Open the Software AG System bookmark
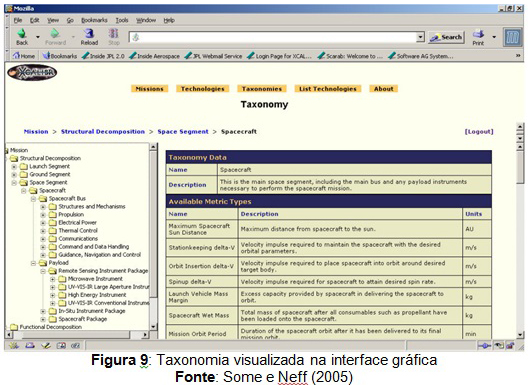Viewport: 528px width, 385px height. (421, 56)
